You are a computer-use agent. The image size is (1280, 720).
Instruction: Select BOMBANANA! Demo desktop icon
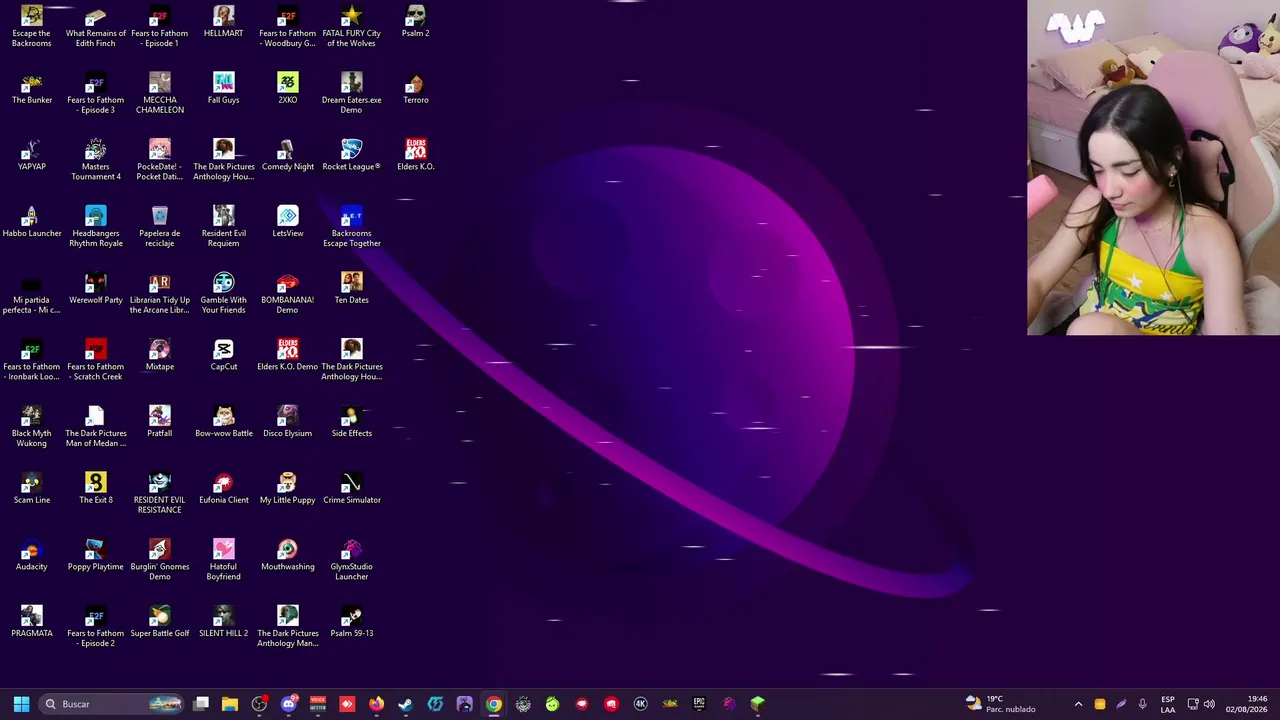point(287,294)
